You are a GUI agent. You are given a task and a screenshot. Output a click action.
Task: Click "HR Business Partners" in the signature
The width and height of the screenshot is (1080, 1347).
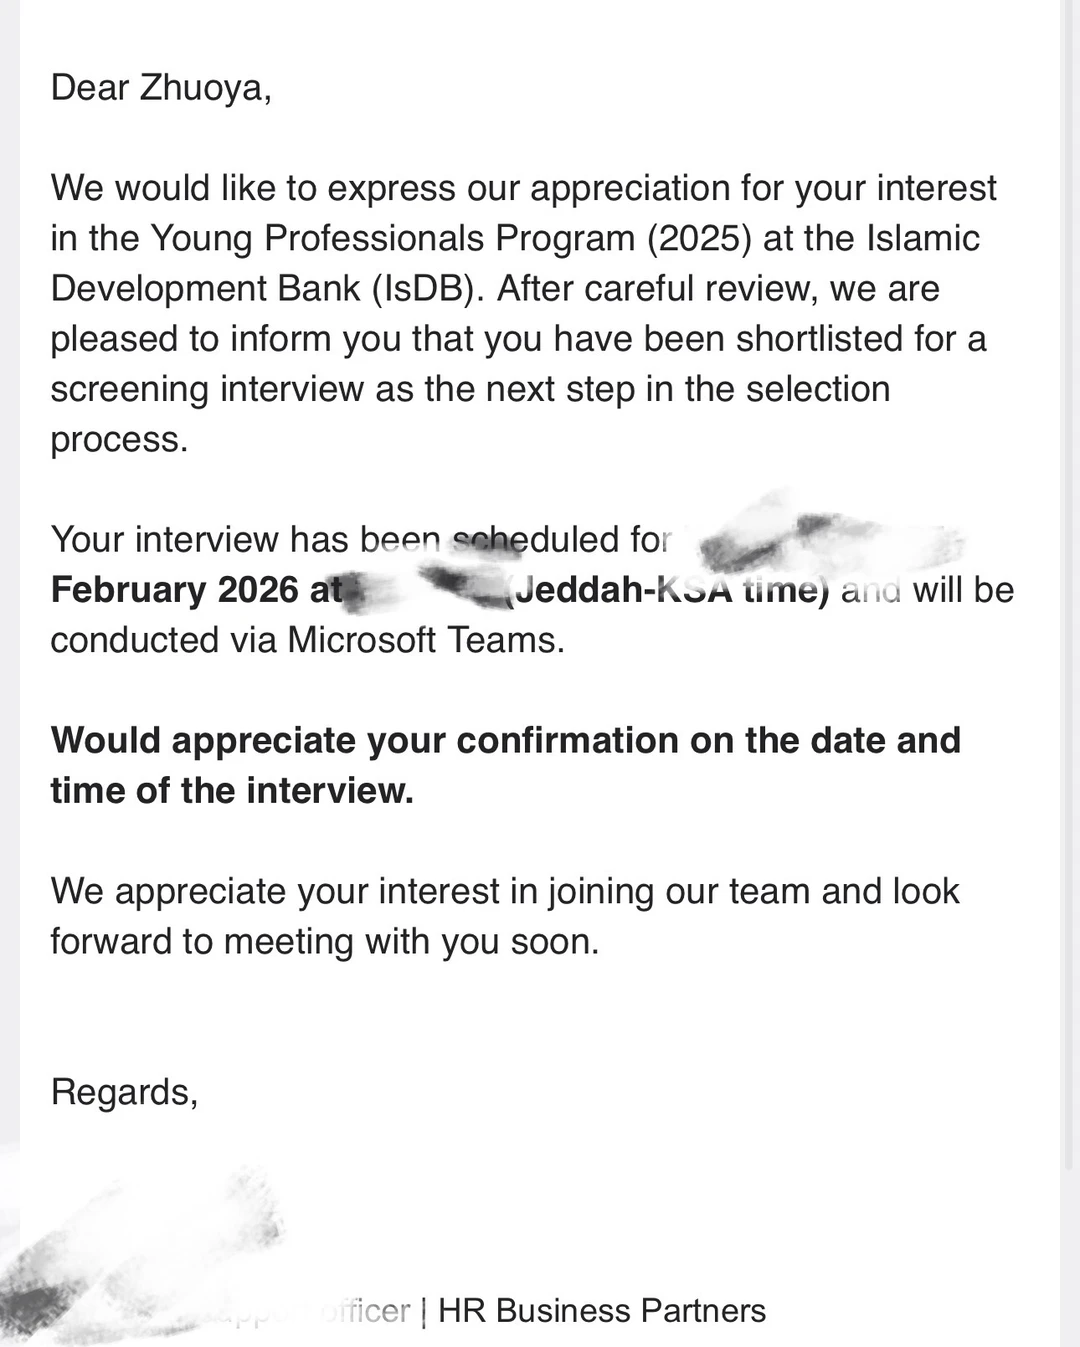click(602, 1310)
